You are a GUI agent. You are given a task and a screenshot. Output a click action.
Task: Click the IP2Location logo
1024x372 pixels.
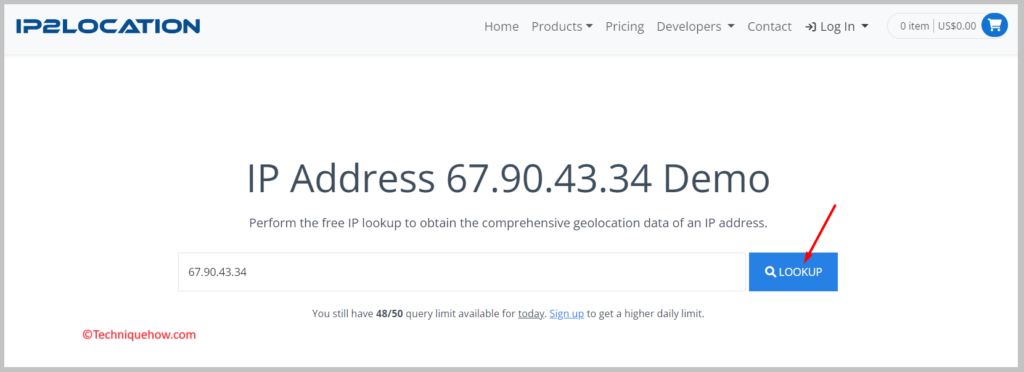pyautogui.click(x=108, y=26)
